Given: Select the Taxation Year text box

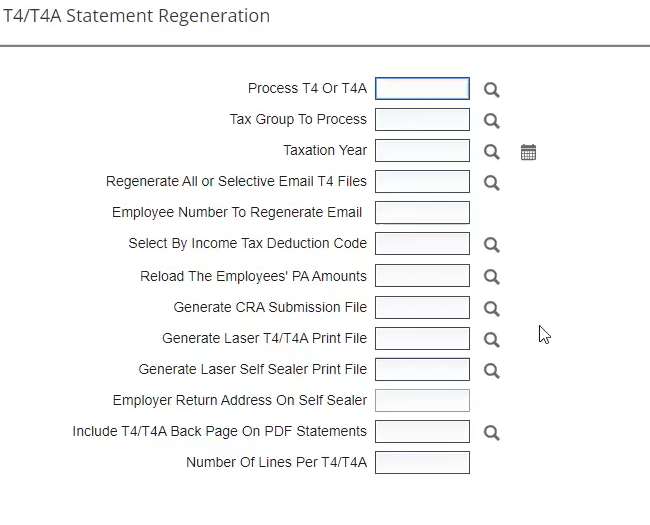Looking at the screenshot, I should pos(422,151).
